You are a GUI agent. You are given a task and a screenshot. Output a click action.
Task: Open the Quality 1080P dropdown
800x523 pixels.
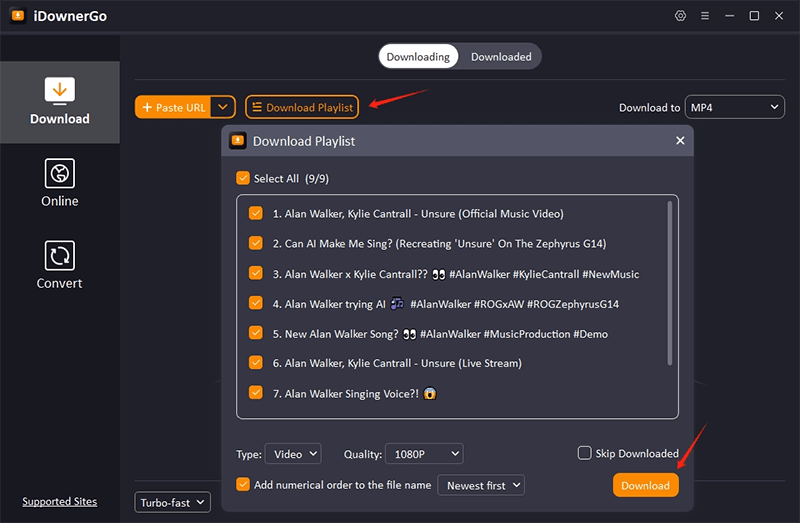pos(424,454)
